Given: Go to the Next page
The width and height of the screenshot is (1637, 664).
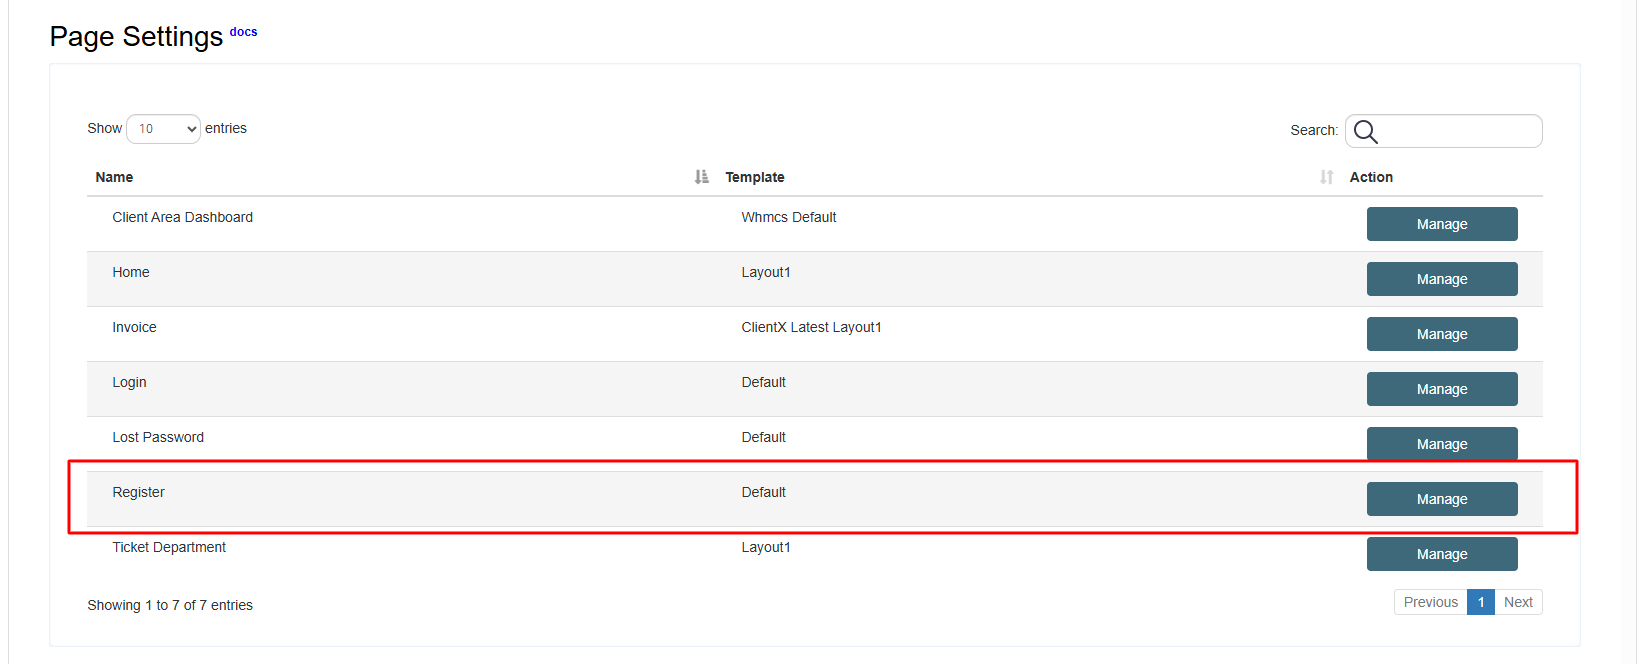Looking at the screenshot, I should pyautogui.click(x=1517, y=602).
